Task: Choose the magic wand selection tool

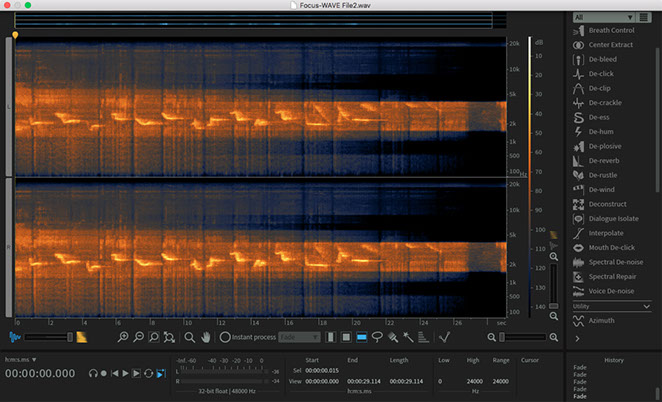Action: click(408, 337)
